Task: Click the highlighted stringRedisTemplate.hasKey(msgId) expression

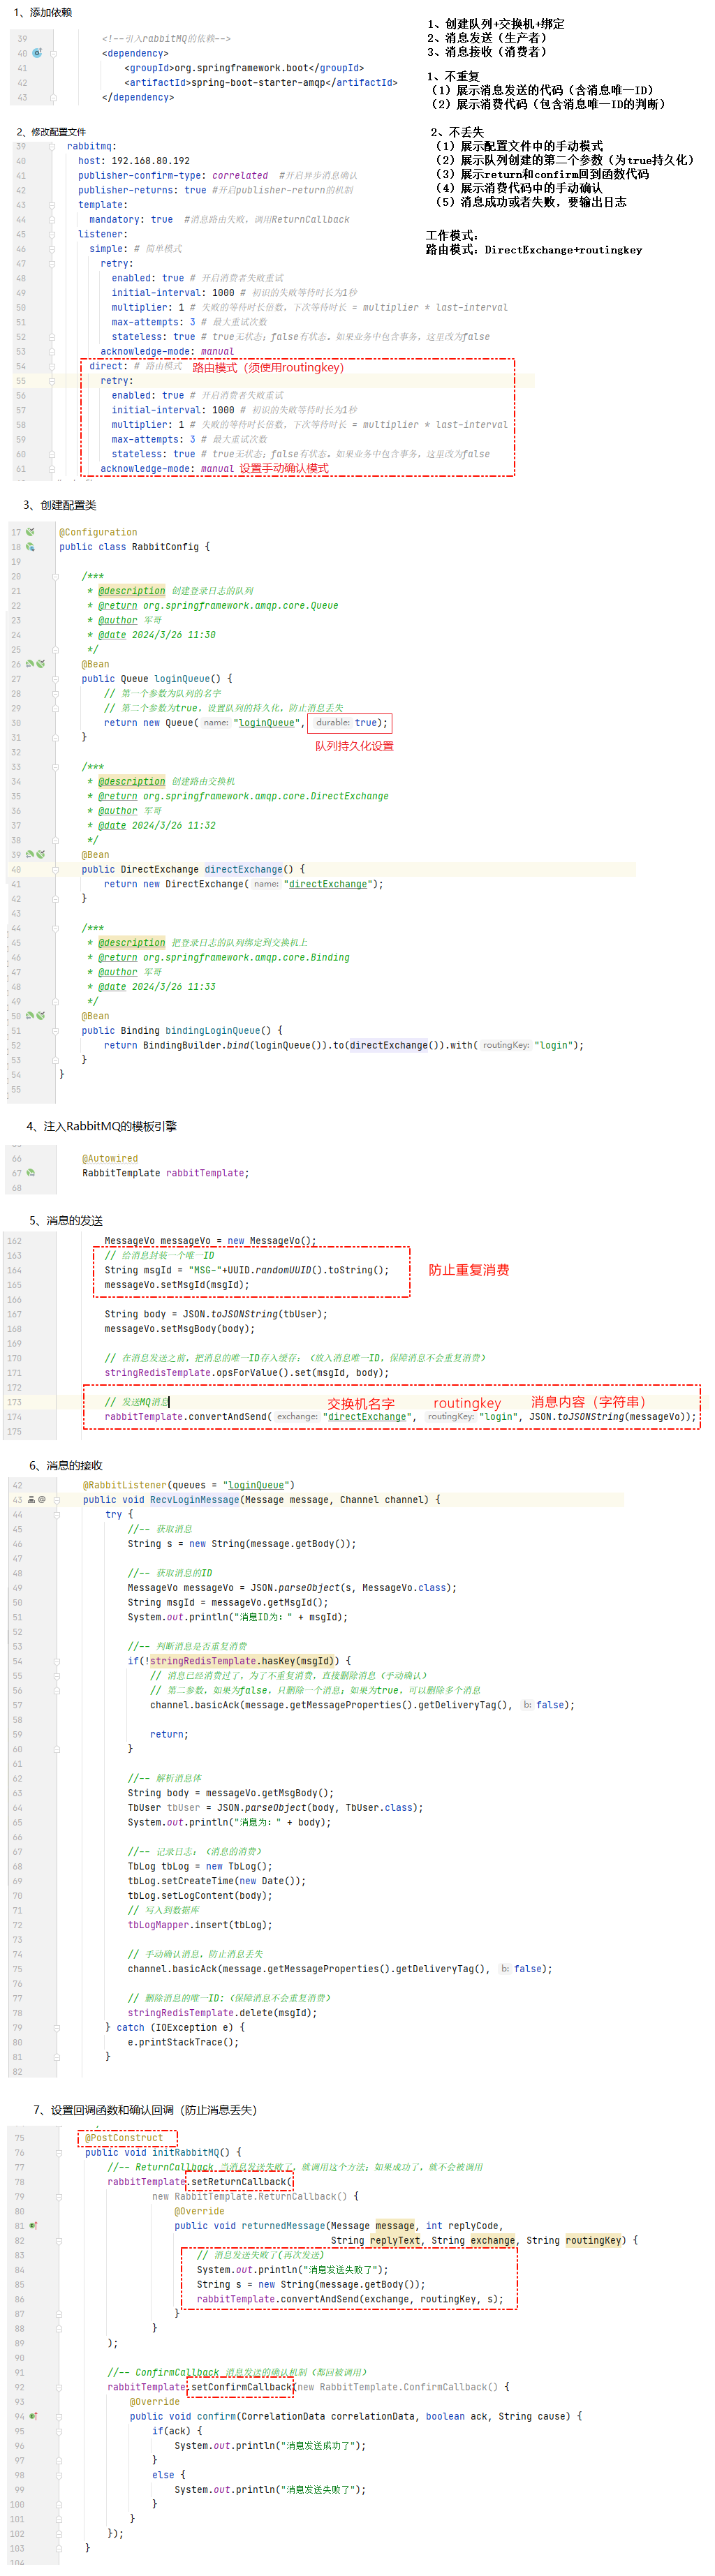Action: [244, 1661]
